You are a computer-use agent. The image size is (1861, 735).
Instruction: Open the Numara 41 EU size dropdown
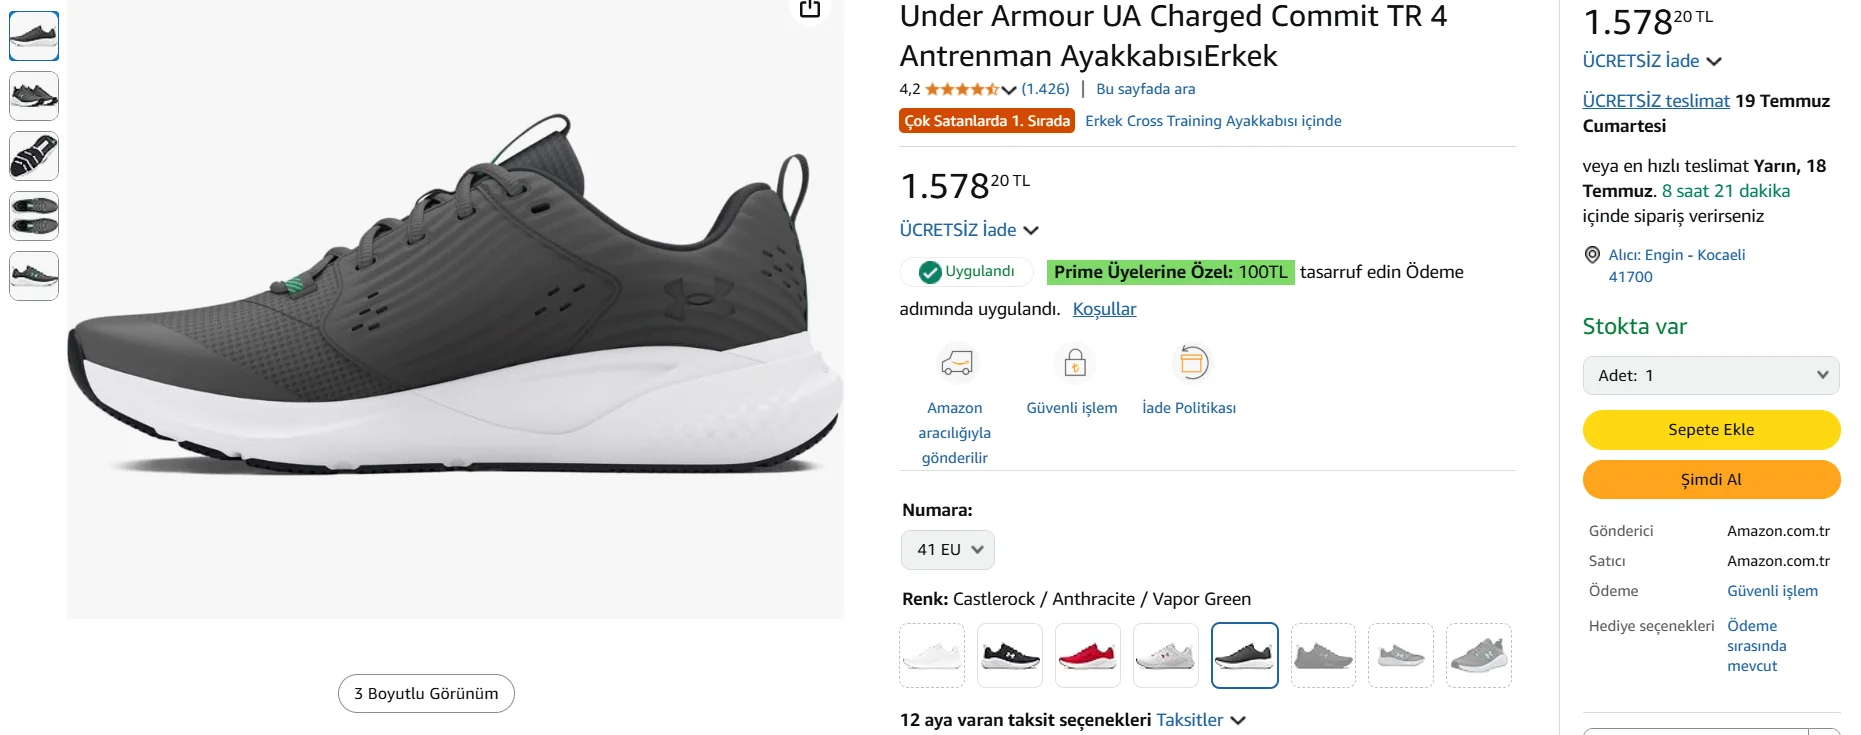948,550
